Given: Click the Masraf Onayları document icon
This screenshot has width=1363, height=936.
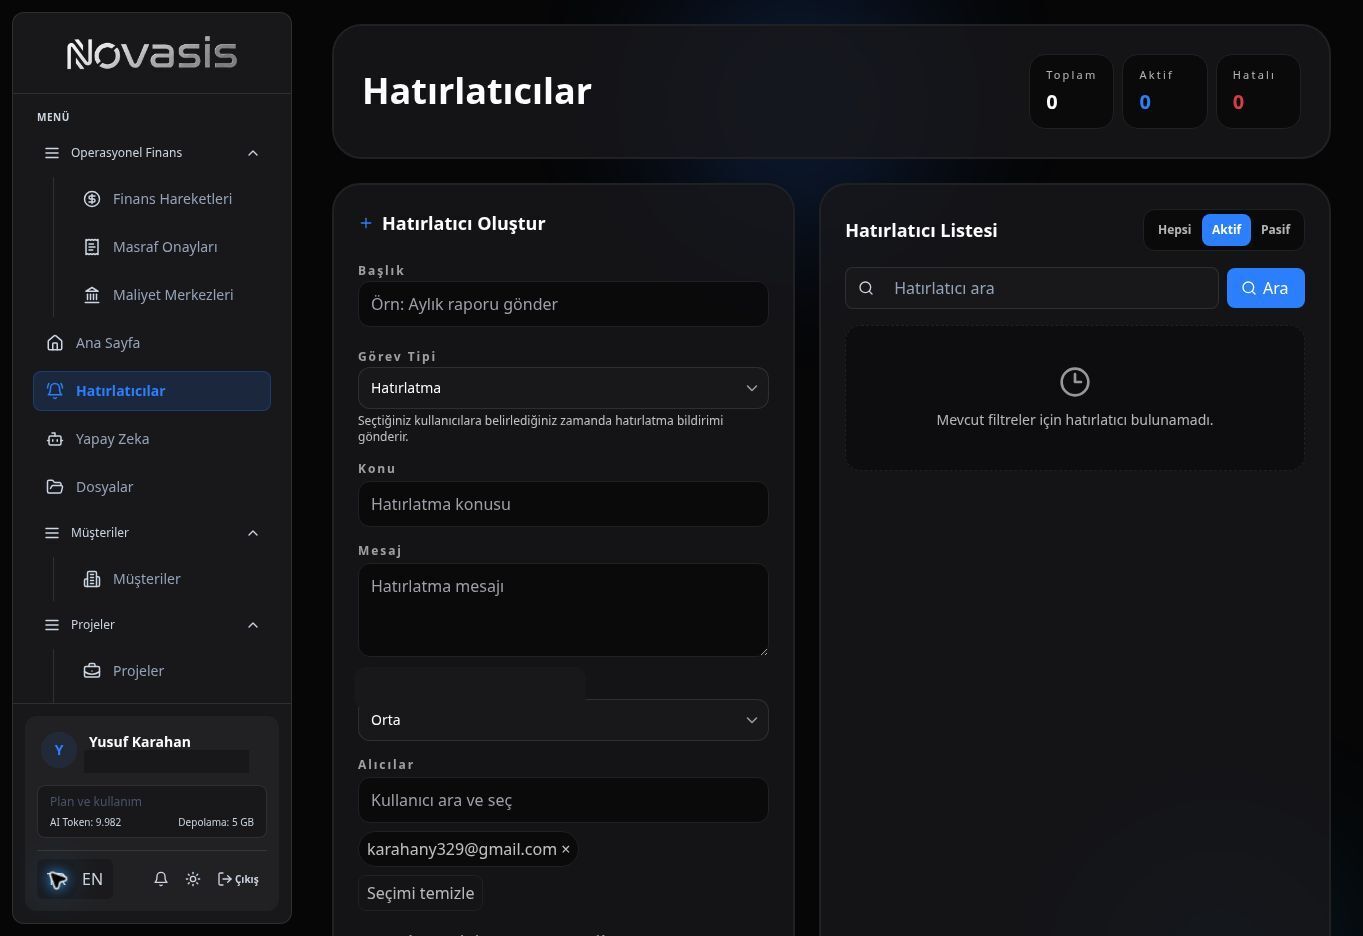Looking at the screenshot, I should point(92,247).
